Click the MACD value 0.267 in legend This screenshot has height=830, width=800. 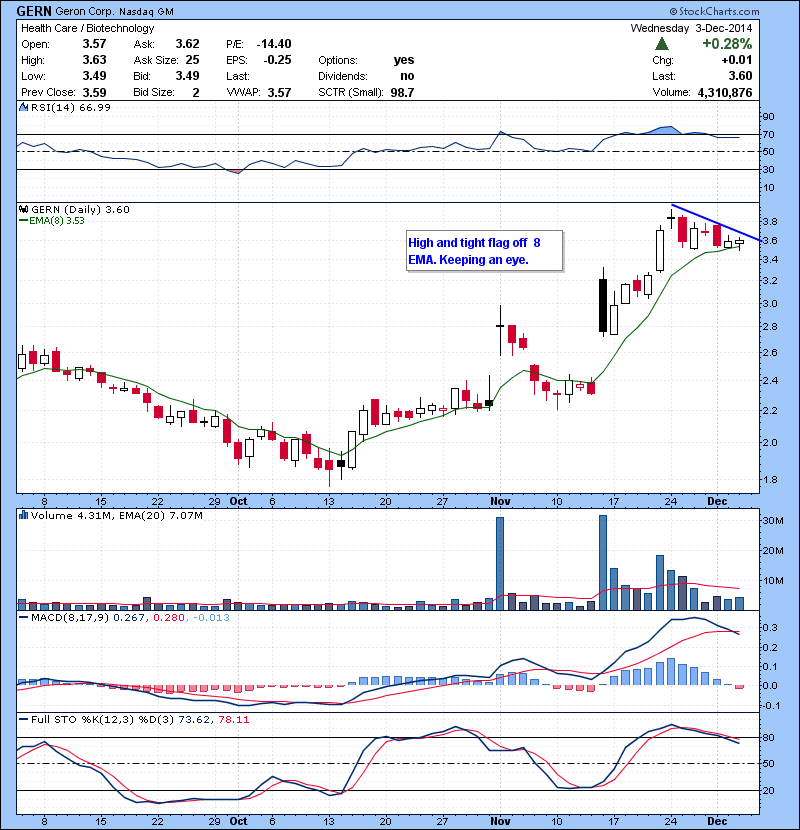129,617
